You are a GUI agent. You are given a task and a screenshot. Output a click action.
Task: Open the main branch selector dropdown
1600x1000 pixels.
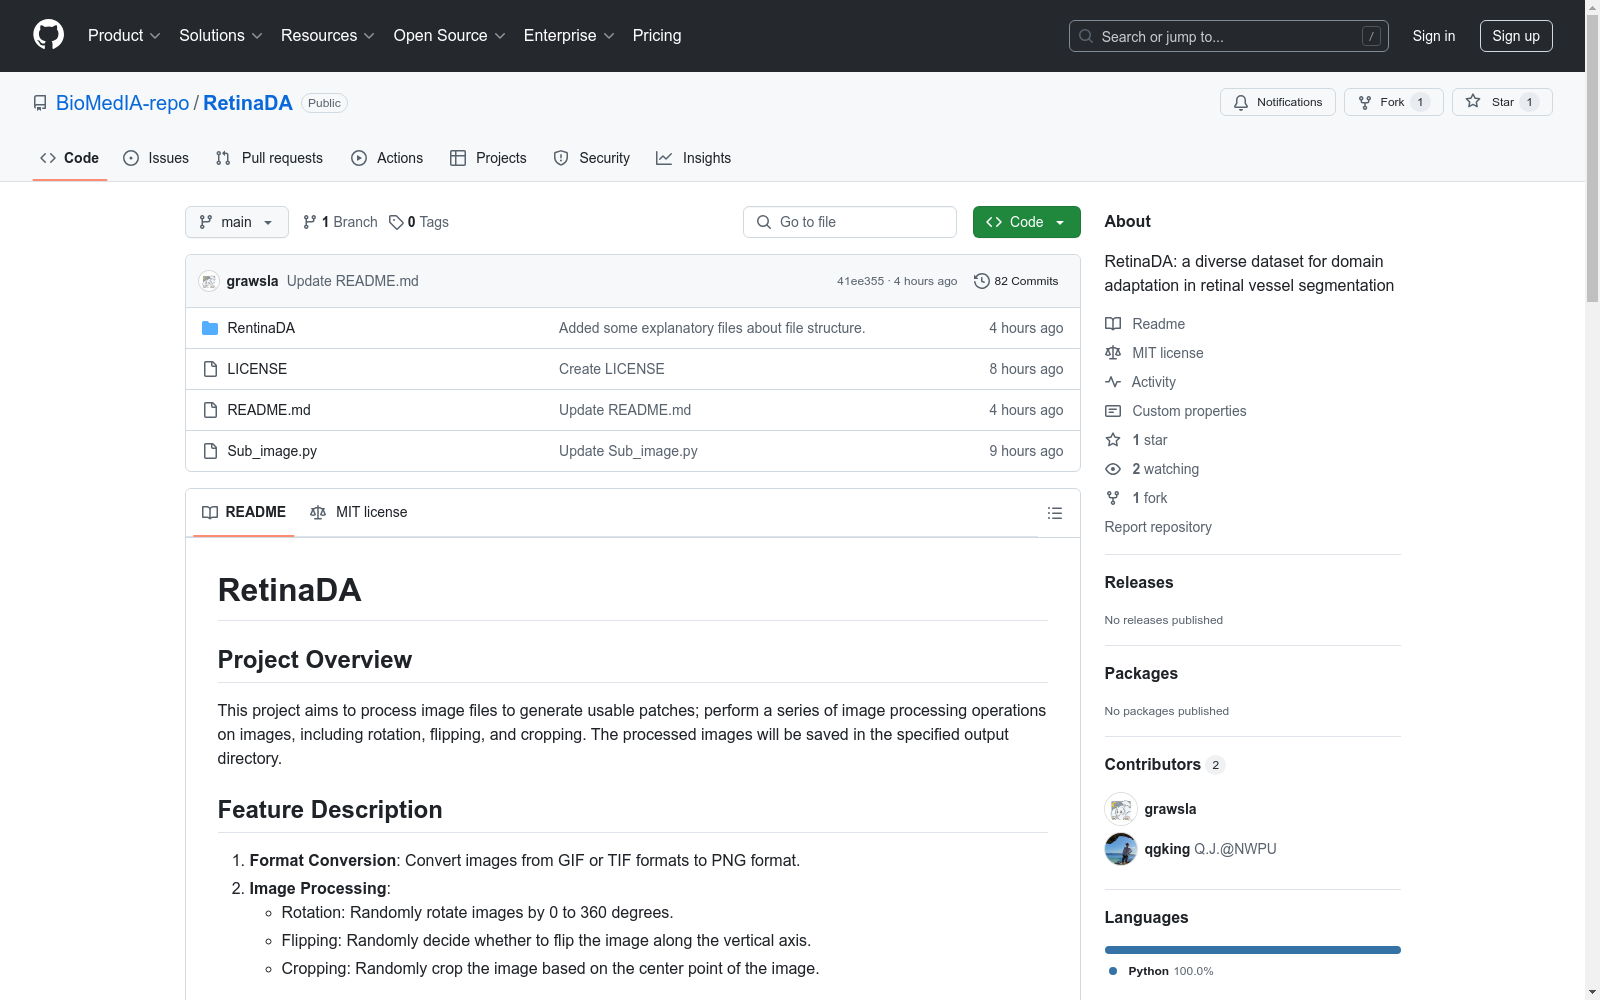click(x=237, y=222)
